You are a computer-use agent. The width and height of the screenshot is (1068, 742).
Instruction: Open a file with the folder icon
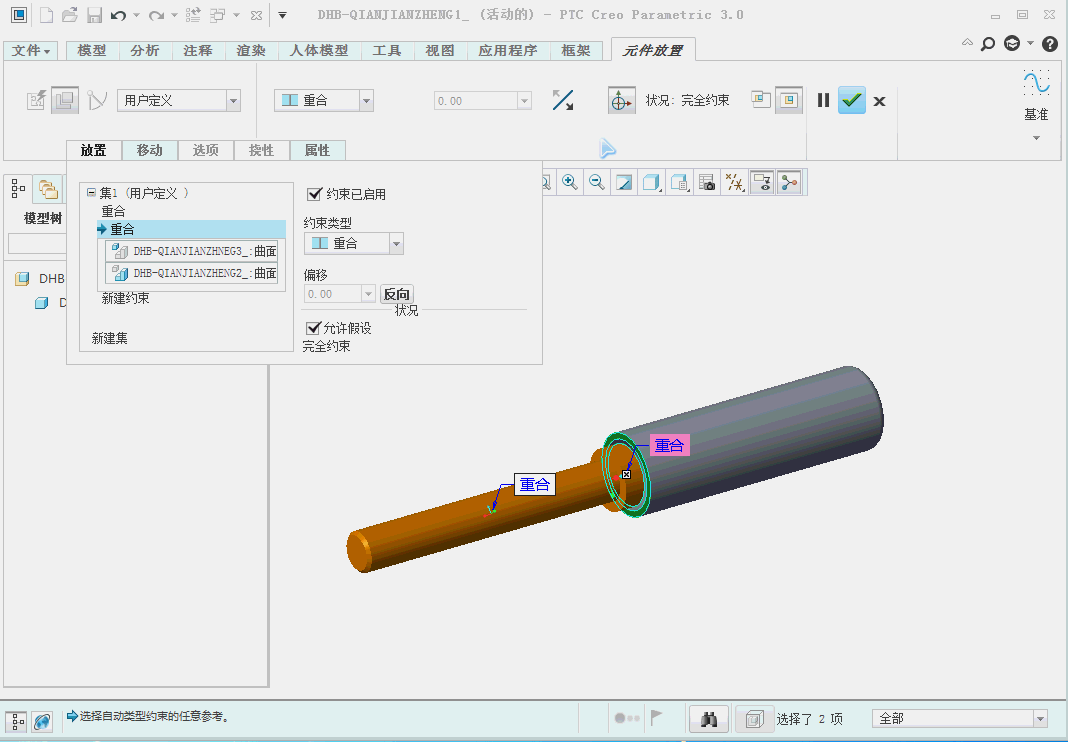[69, 15]
